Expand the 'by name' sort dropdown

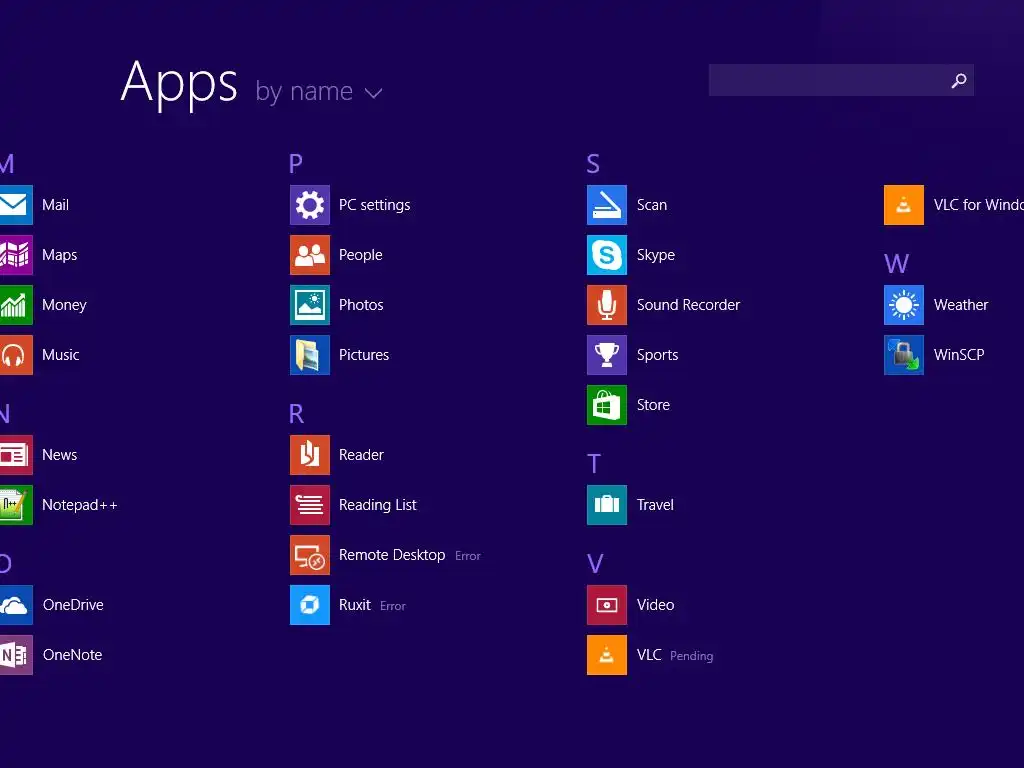click(319, 91)
